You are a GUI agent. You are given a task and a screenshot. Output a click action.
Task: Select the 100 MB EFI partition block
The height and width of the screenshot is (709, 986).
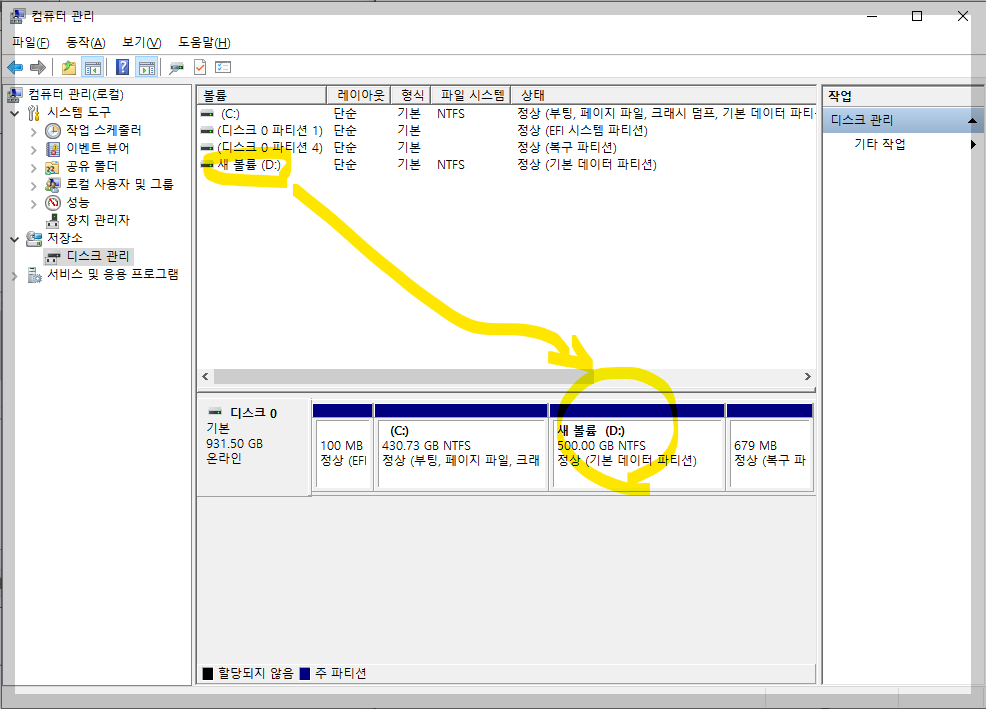click(343, 447)
